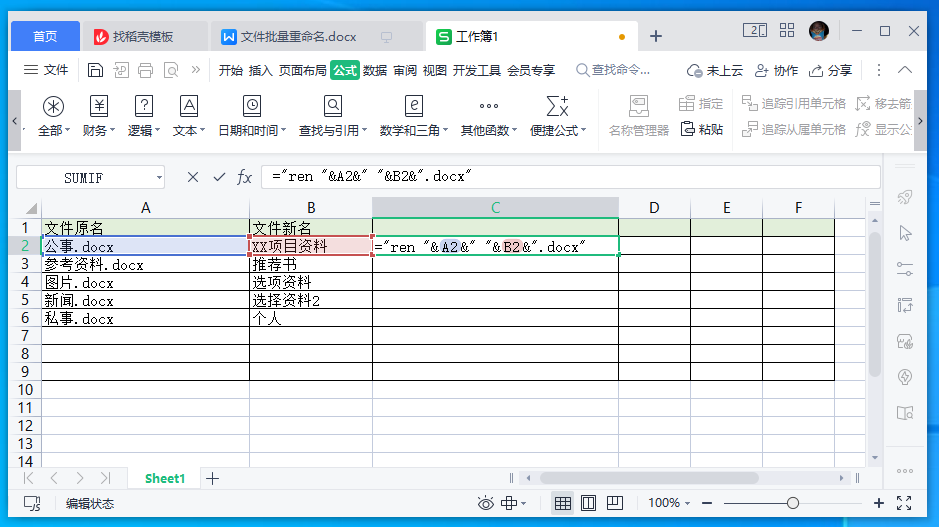Screen dimensions: 939x527
Task: Open the 查找与引用 functions dropdown
Action: pos(333,116)
